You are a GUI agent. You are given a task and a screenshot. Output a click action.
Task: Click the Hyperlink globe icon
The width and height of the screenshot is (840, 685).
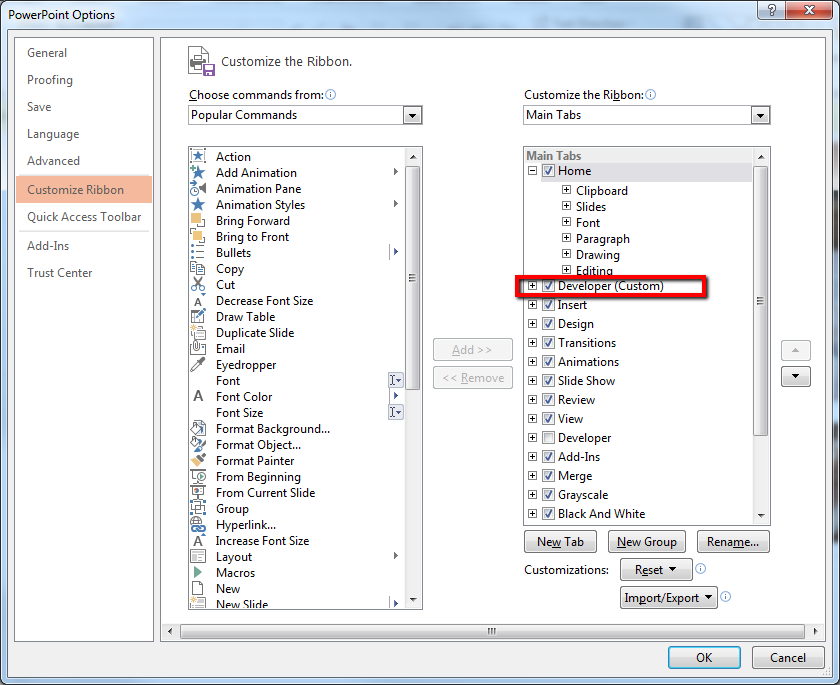pyautogui.click(x=198, y=524)
